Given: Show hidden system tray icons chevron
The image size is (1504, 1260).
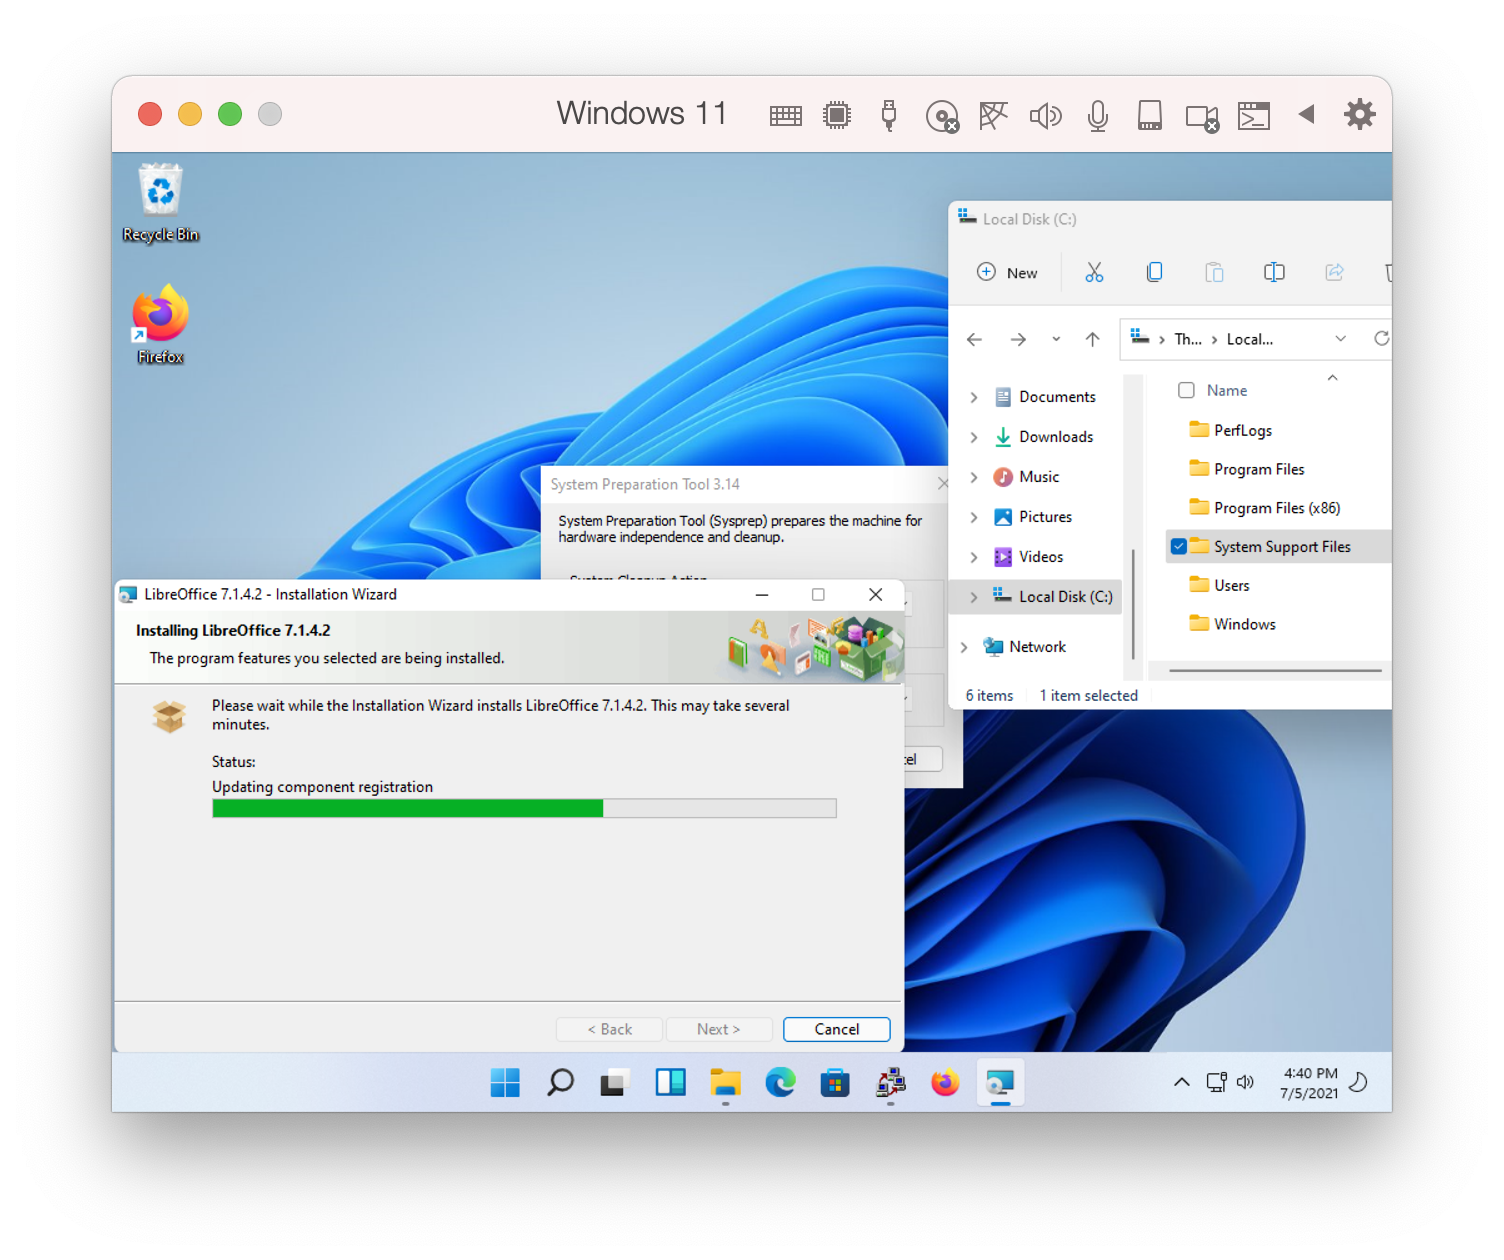Looking at the screenshot, I should pyautogui.click(x=1181, y=1082).
